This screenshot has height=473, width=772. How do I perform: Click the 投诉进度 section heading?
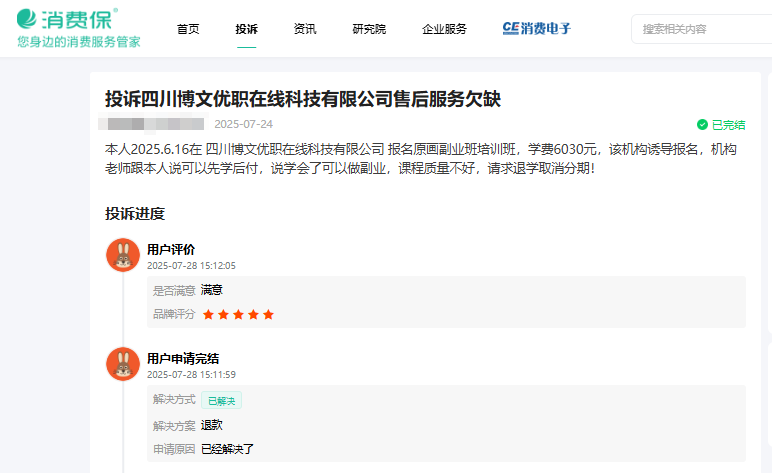[135, 214]
